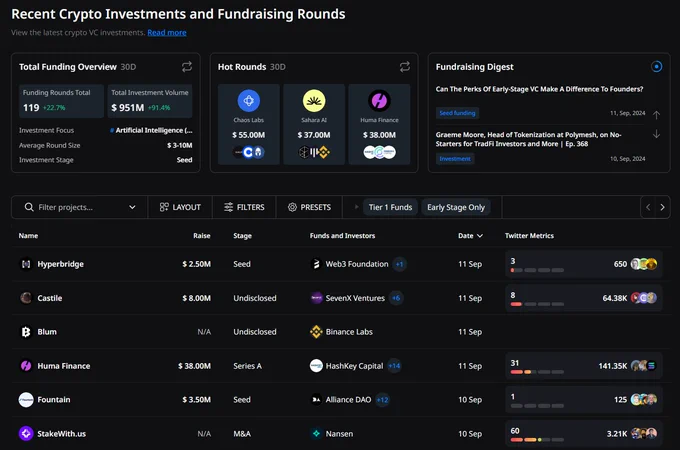Click the Funding Rounds Total 119 value
This screenshot has height=450, width=680.
(31, 108)
